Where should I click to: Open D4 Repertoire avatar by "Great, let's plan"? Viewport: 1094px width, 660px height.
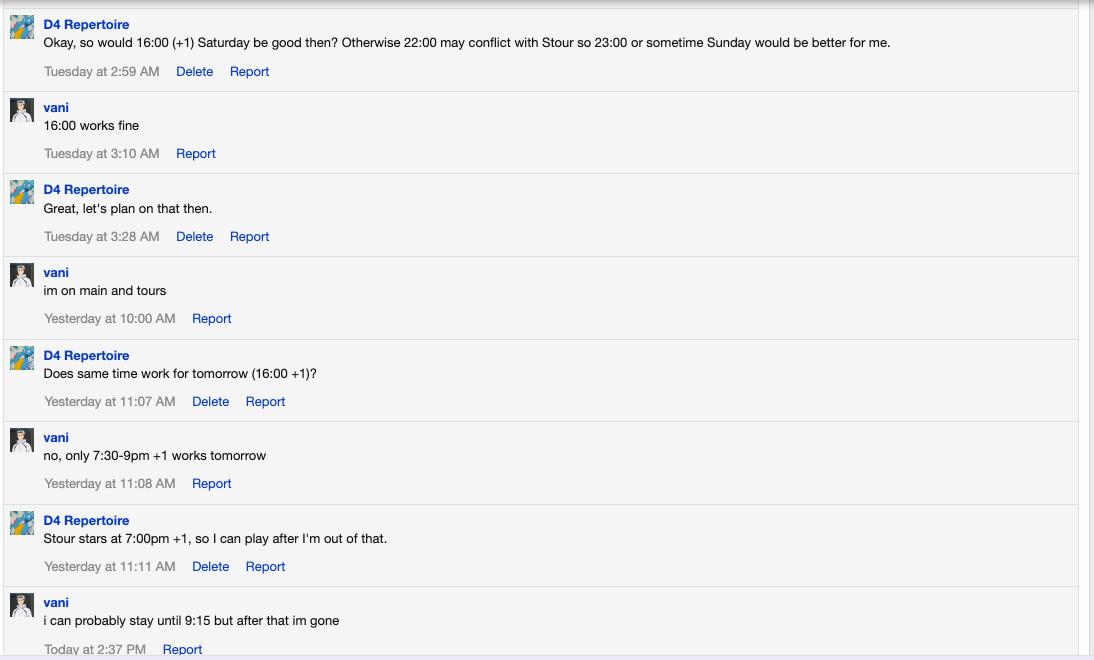(22, 192)
